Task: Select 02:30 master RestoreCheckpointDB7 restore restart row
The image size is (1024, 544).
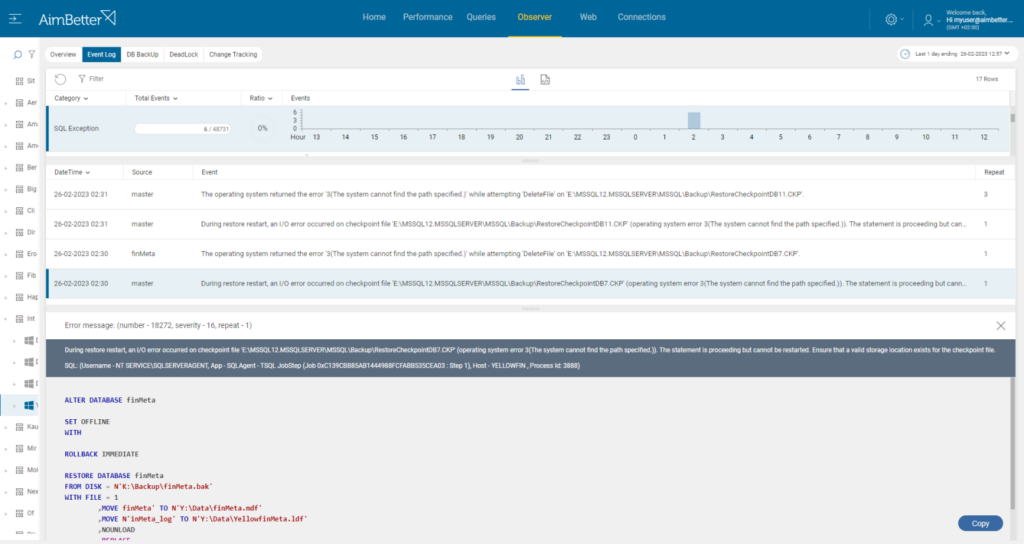Action: [x=530, y=284]
